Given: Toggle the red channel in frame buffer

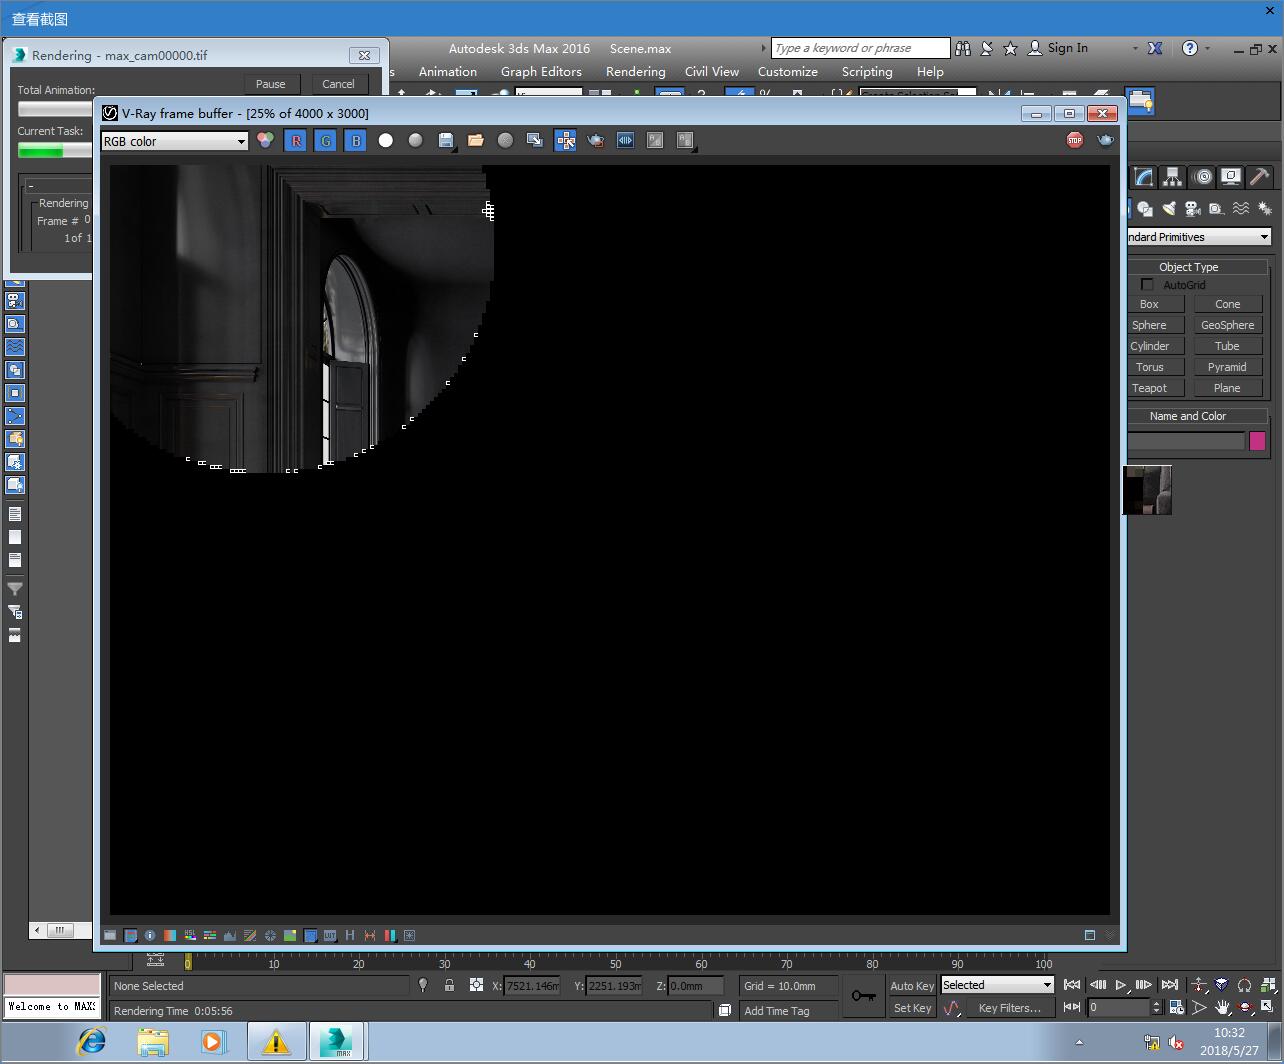Looking at the screenshot, I should tap(296, 141).
